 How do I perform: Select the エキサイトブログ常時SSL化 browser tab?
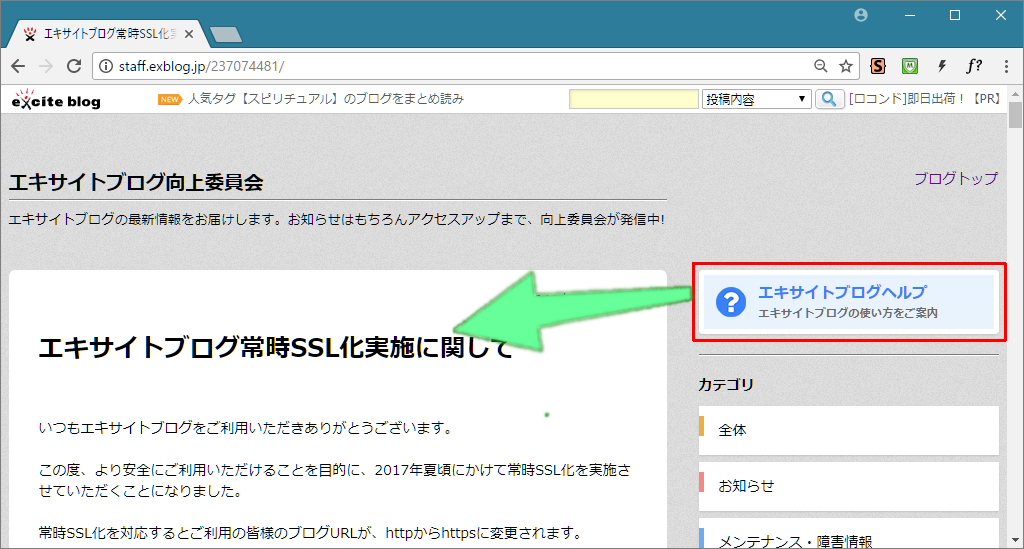pos(109,34)
